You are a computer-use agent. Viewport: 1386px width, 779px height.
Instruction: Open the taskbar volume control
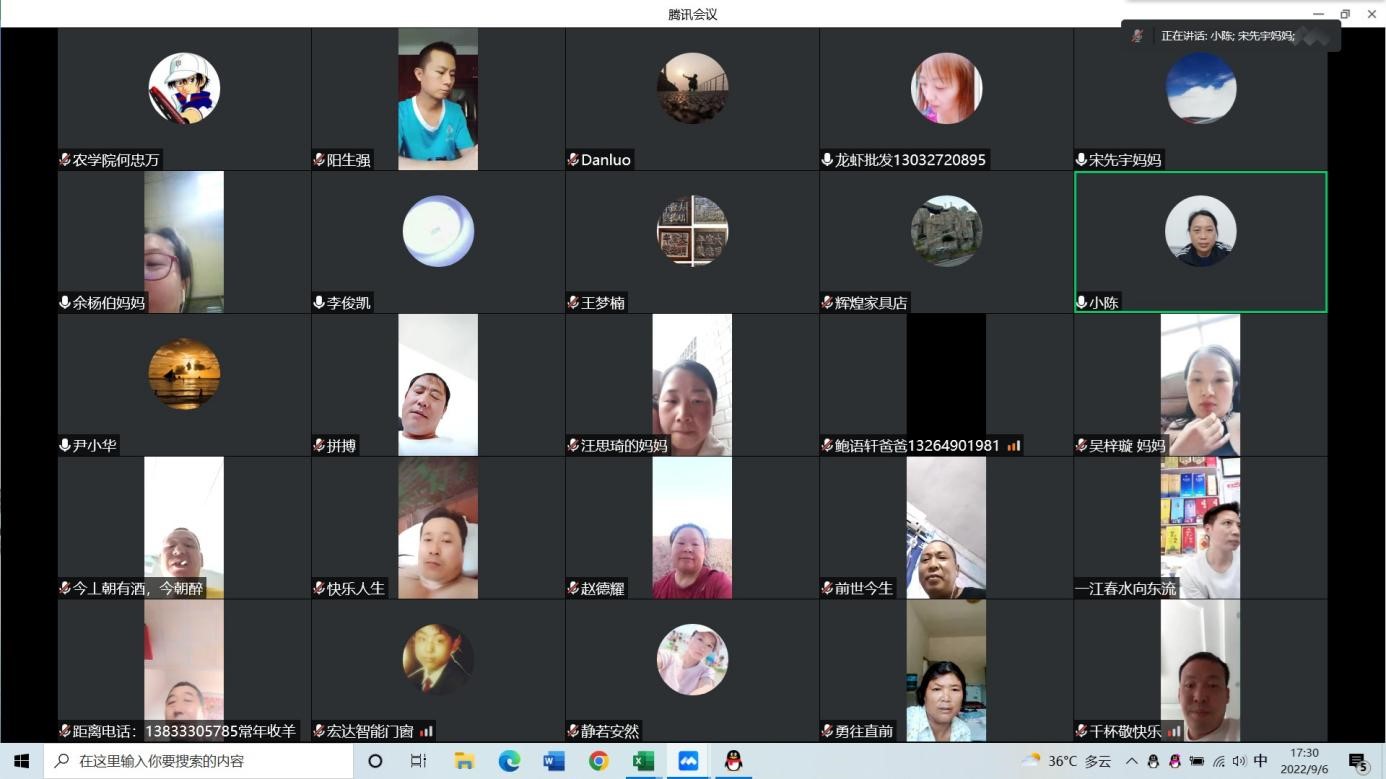pyautogui.click(x=1239, y=761)
